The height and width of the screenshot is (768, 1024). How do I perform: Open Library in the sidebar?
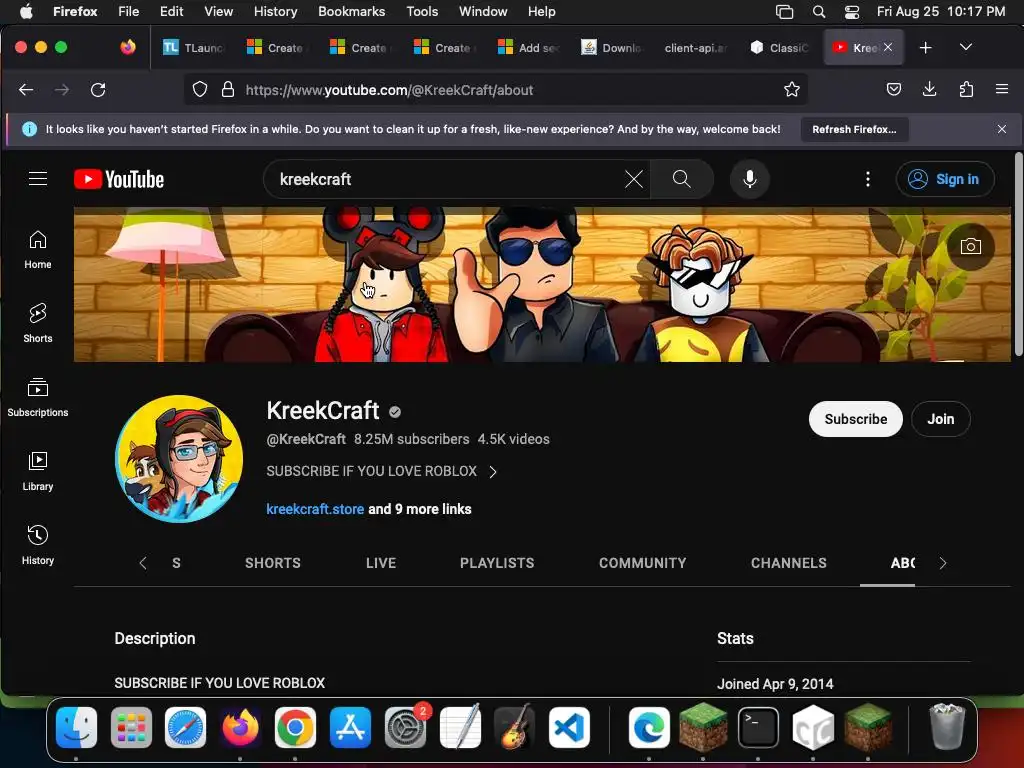pyautogui.click(x=38, y=472)
